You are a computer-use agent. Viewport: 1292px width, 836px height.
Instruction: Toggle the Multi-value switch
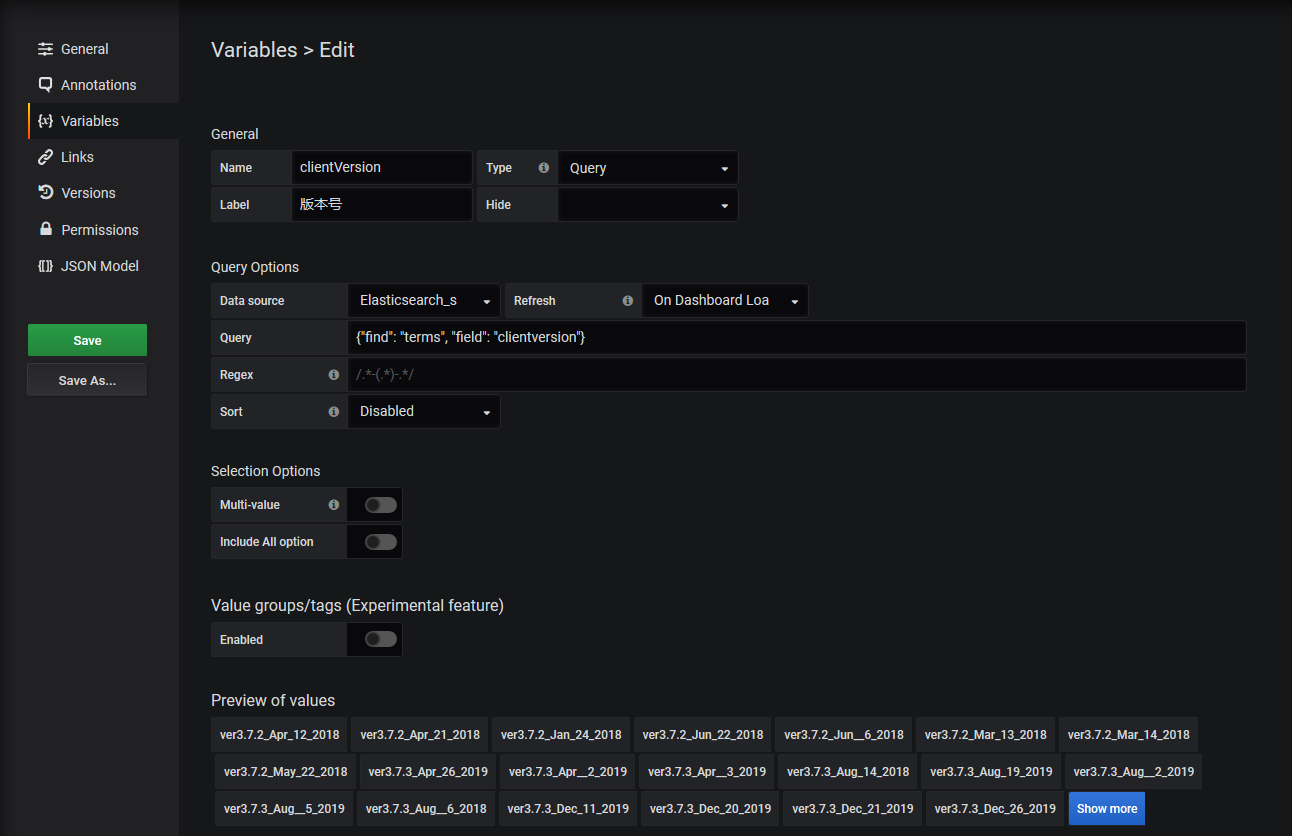click(x=380, y=505)
